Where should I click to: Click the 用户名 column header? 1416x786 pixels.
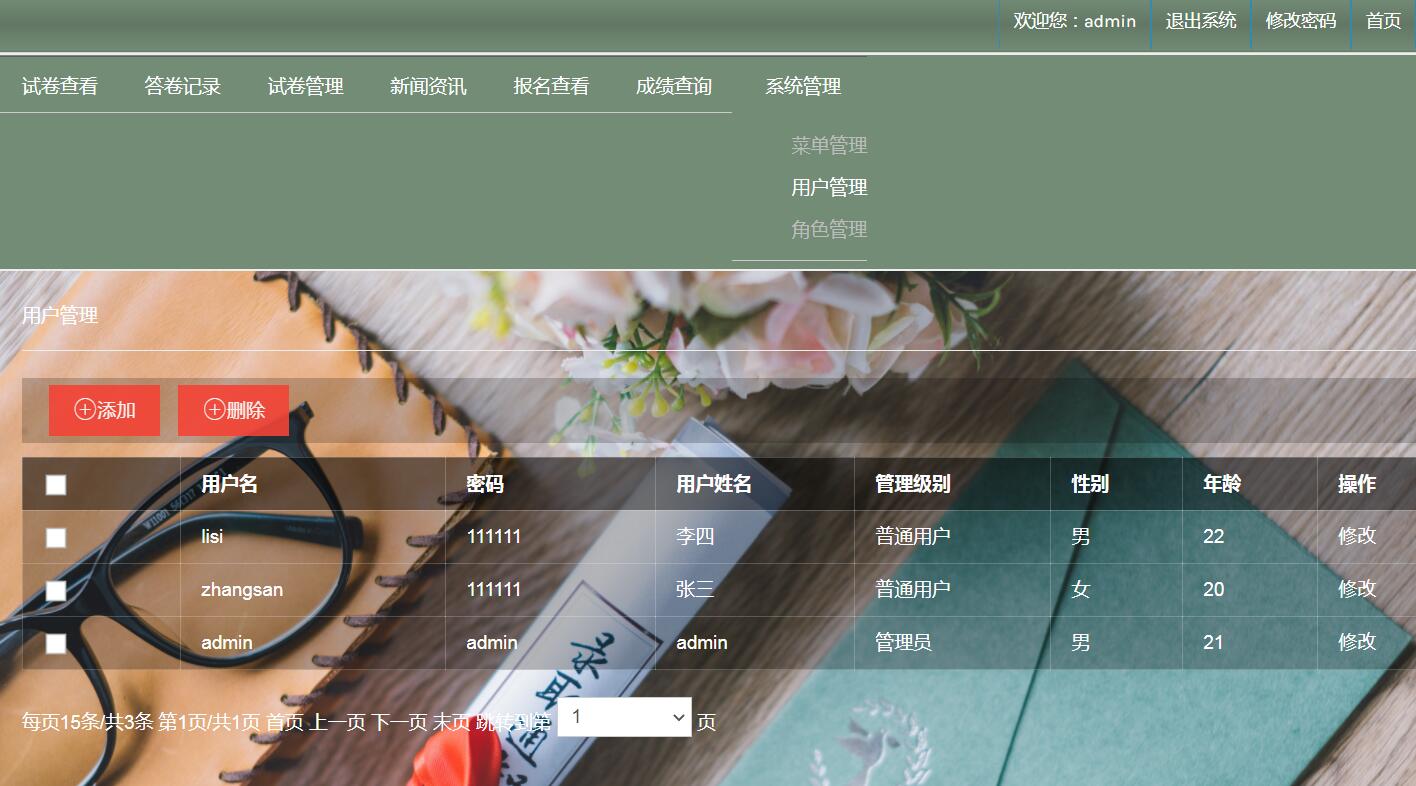229,484
